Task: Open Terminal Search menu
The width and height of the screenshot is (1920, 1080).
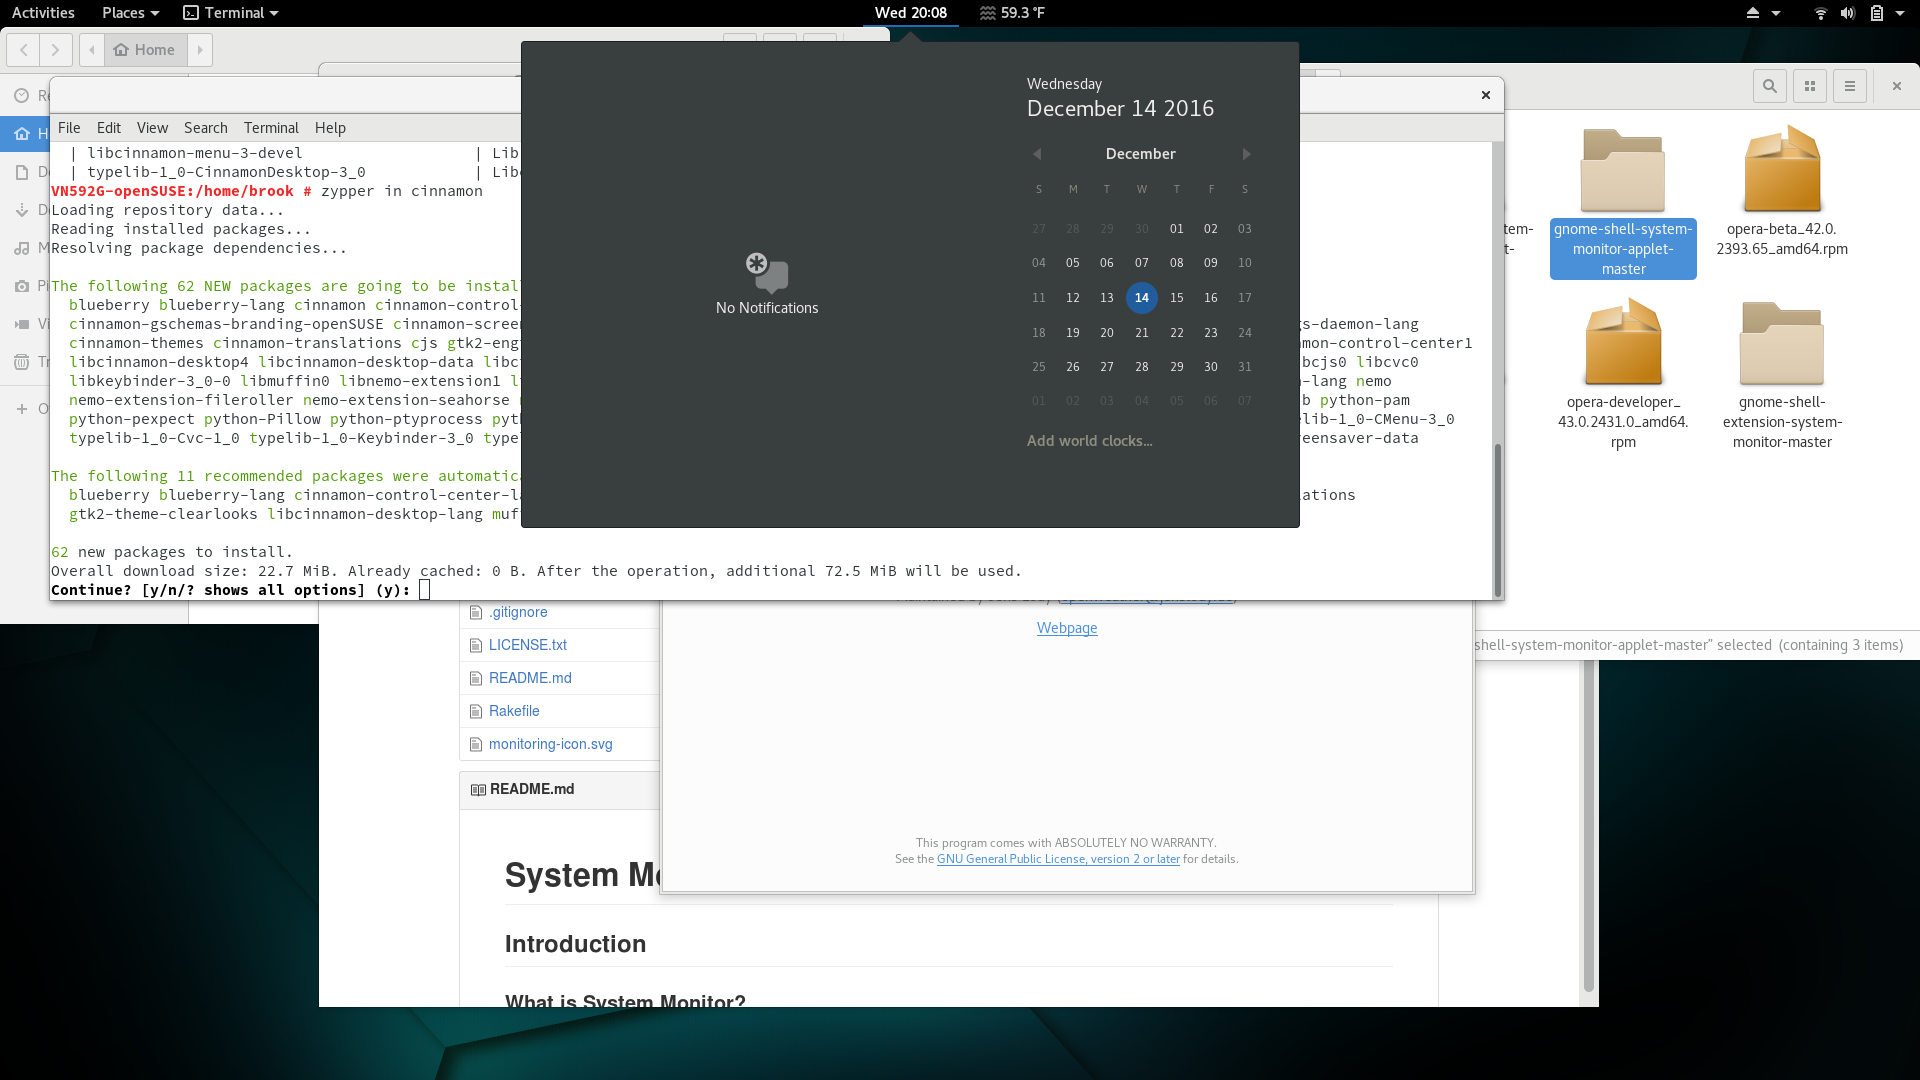Action: click(206, 128)
